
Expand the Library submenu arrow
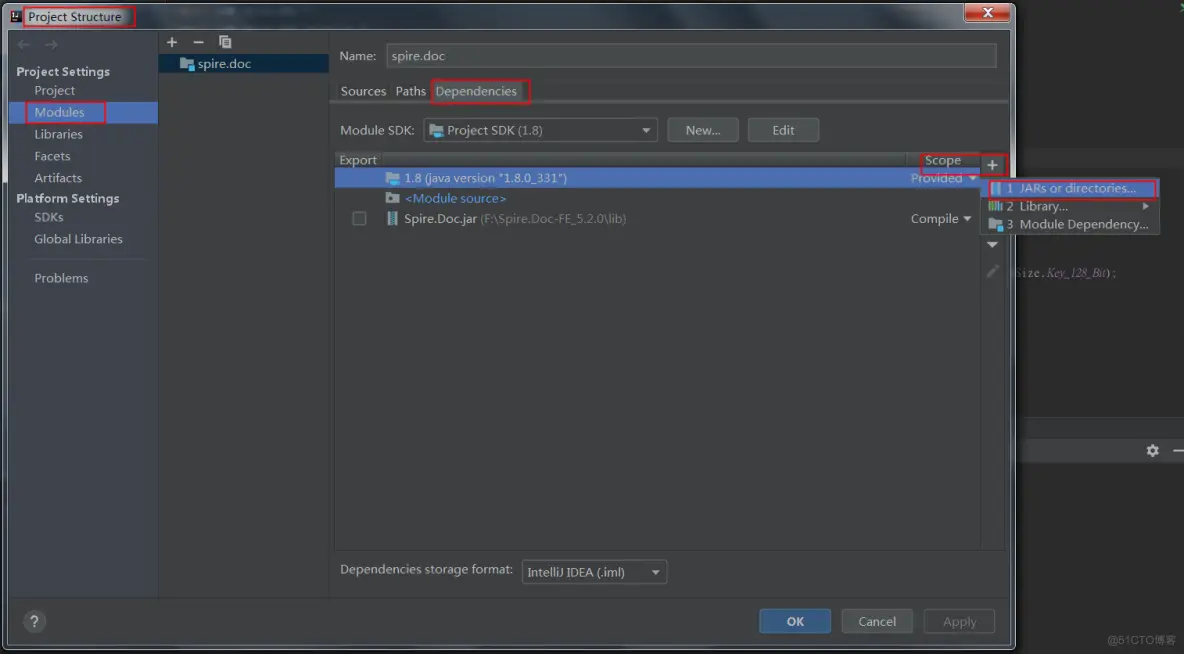(1145, 206)
